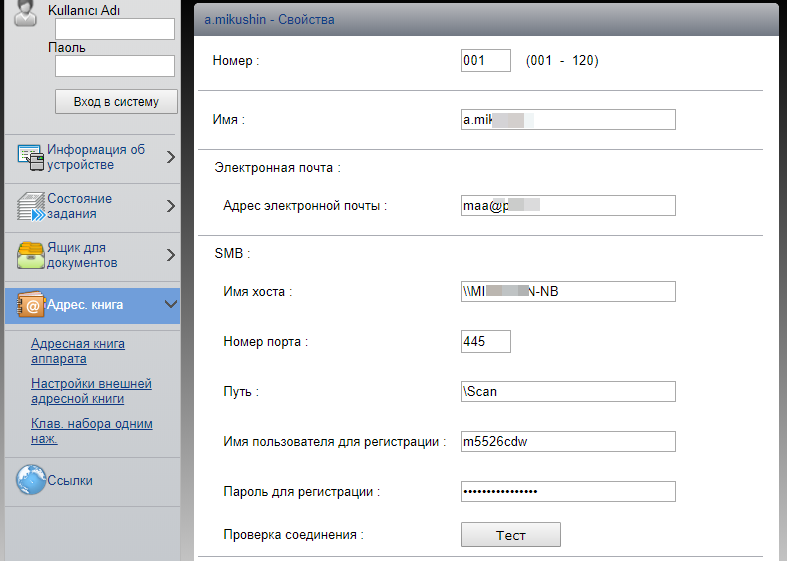787x561 pixels.
Task: Click the '(001 - 120)' range text
Action: tap(562, 61)
